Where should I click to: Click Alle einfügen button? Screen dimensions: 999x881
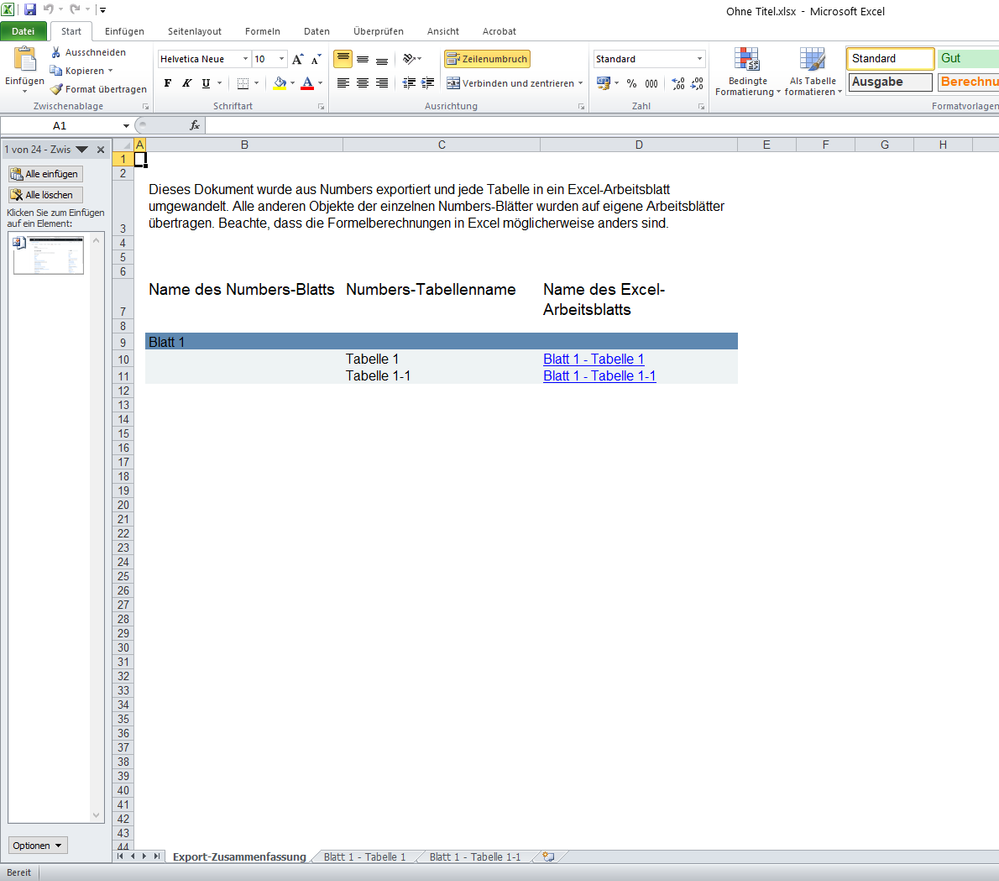tap(45, 174)
